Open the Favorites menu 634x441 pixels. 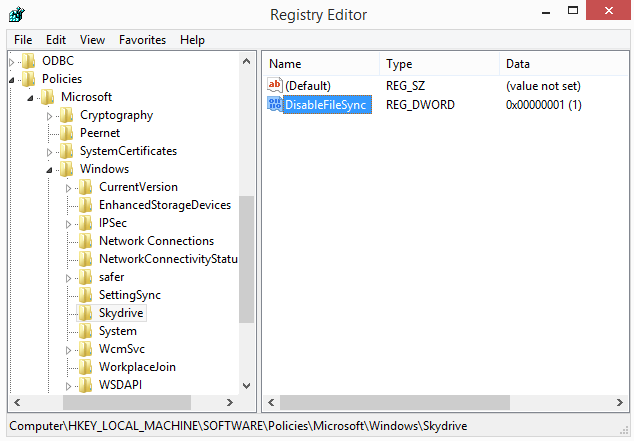[x=142, y=40]
